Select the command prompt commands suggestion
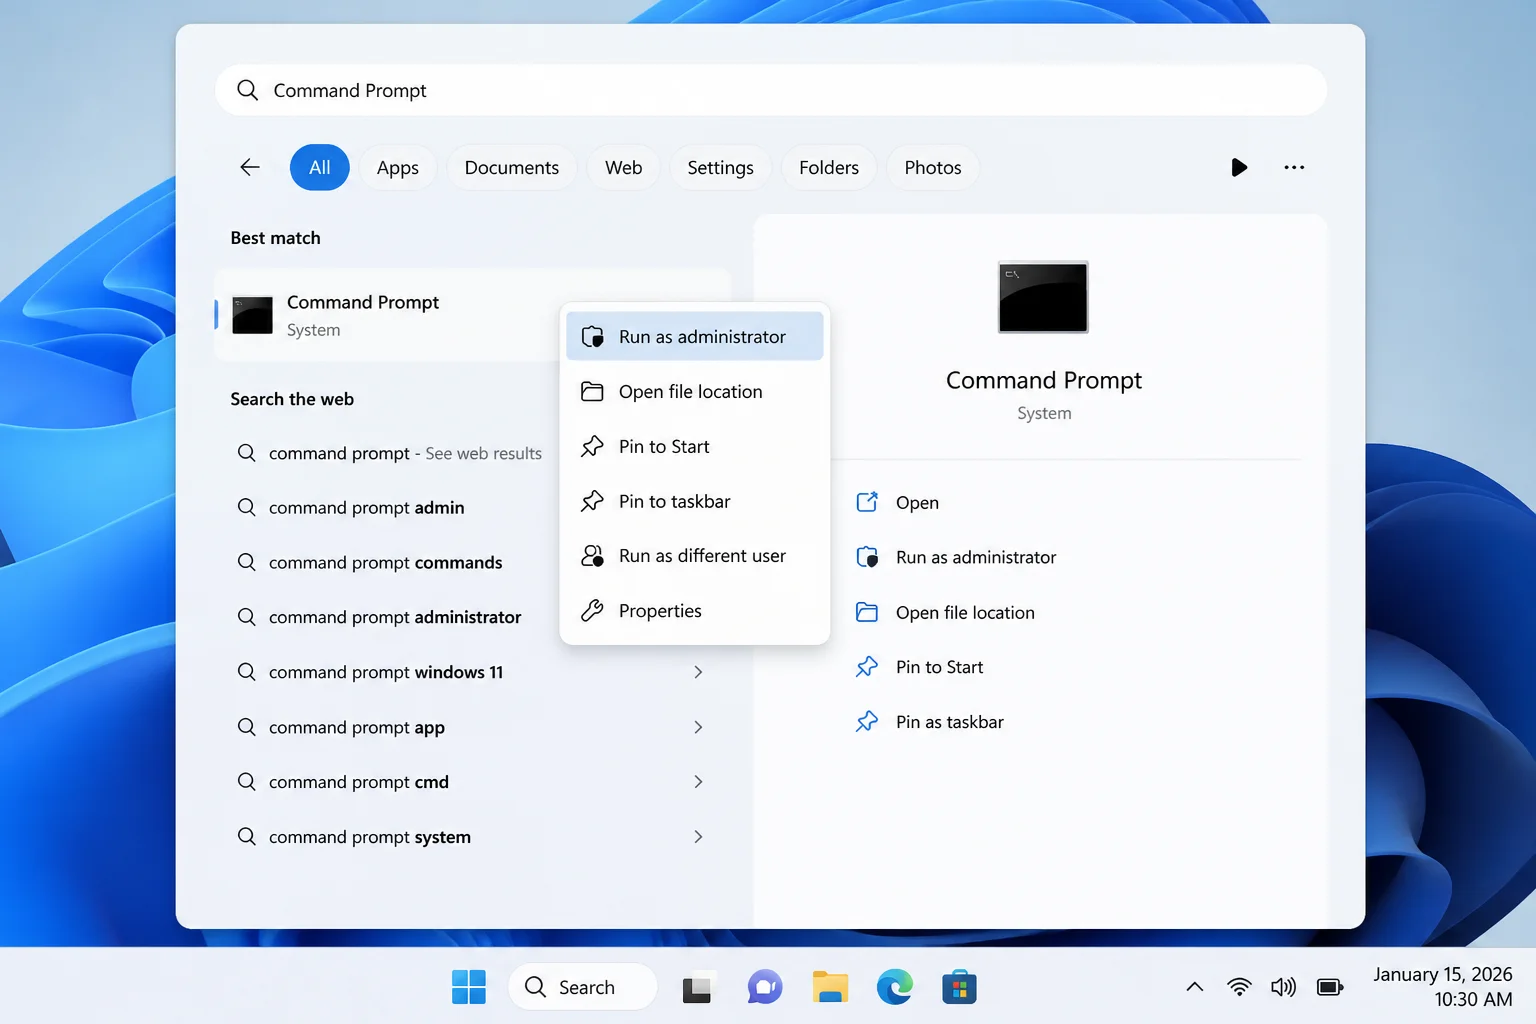The image size is (1536, 1024). coord(385,562)
